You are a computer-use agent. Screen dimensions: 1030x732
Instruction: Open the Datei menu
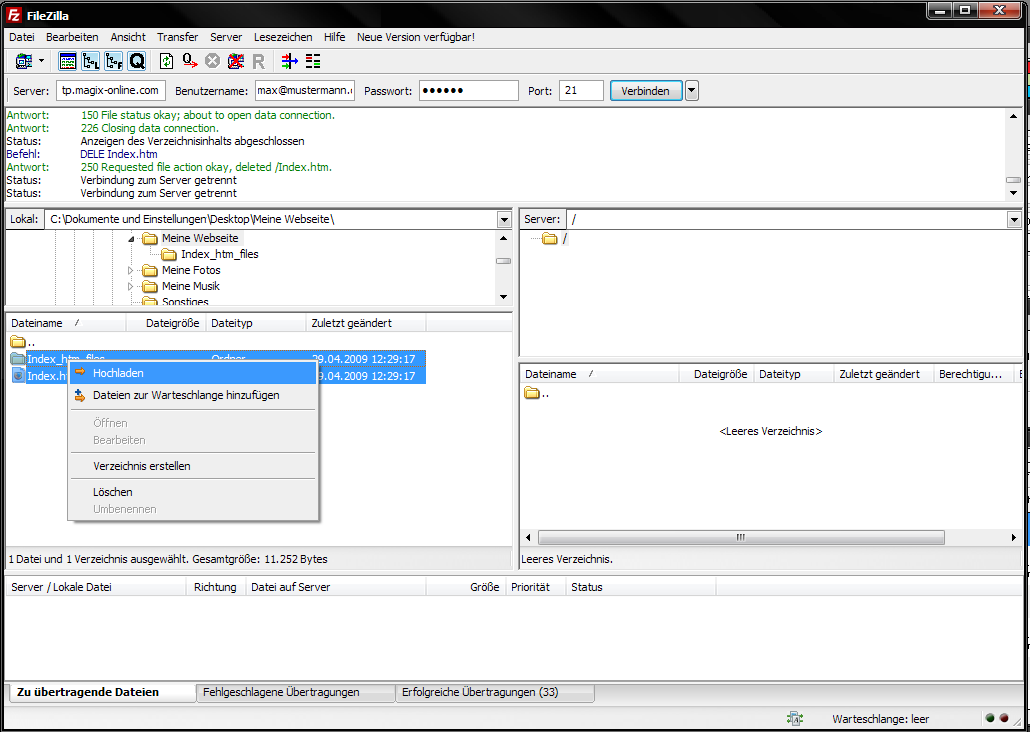(x=22, y=37)
